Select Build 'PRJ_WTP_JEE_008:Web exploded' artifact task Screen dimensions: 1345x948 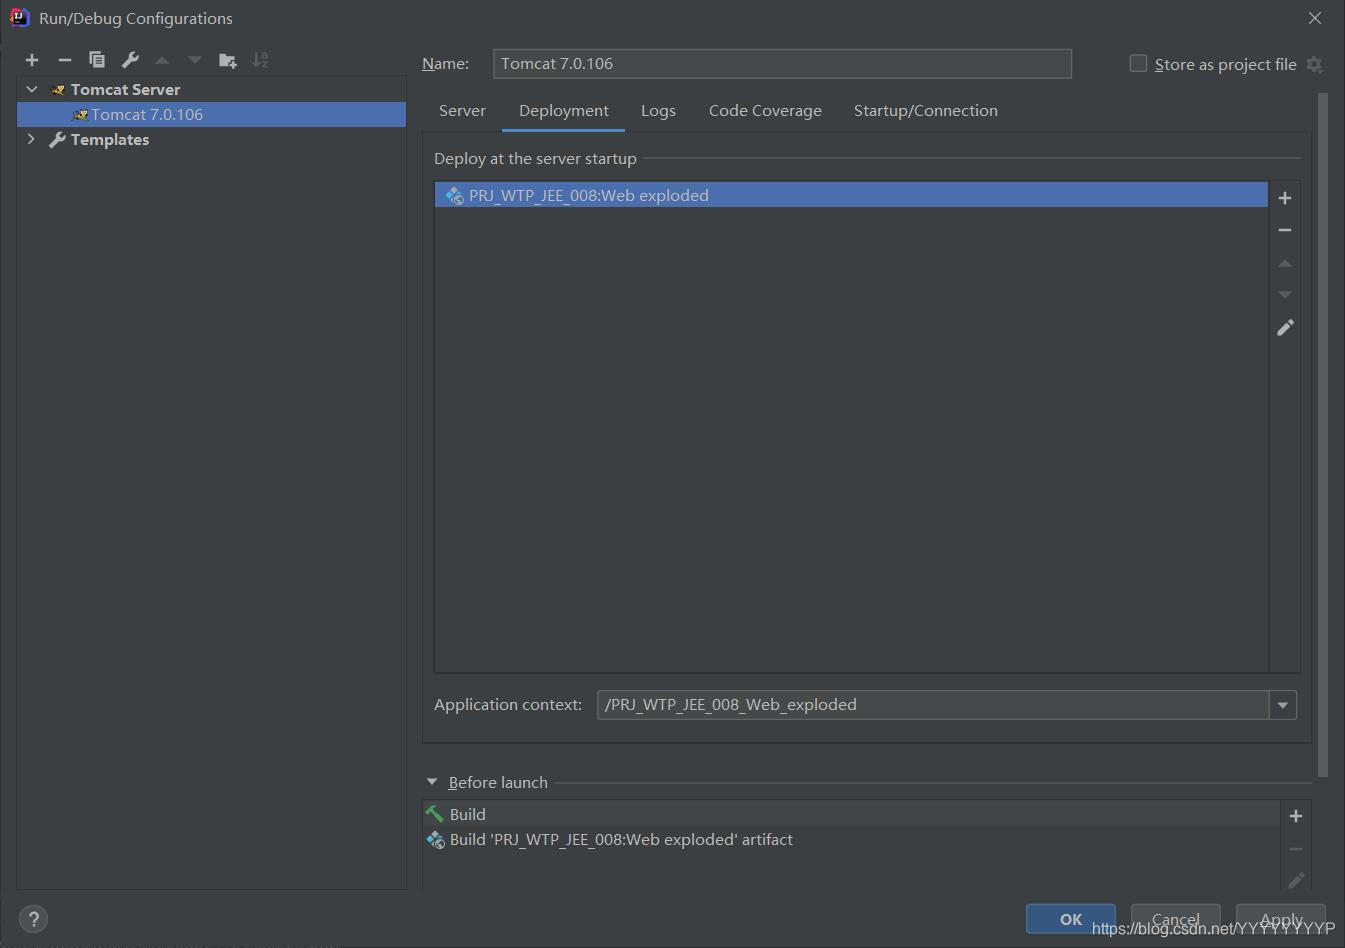(851, 839)
